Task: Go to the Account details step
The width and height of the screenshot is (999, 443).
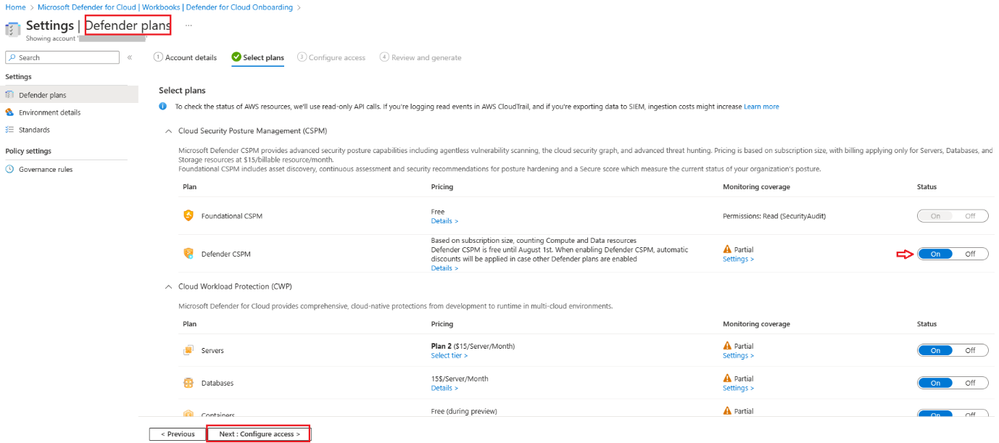Action: 185,57
